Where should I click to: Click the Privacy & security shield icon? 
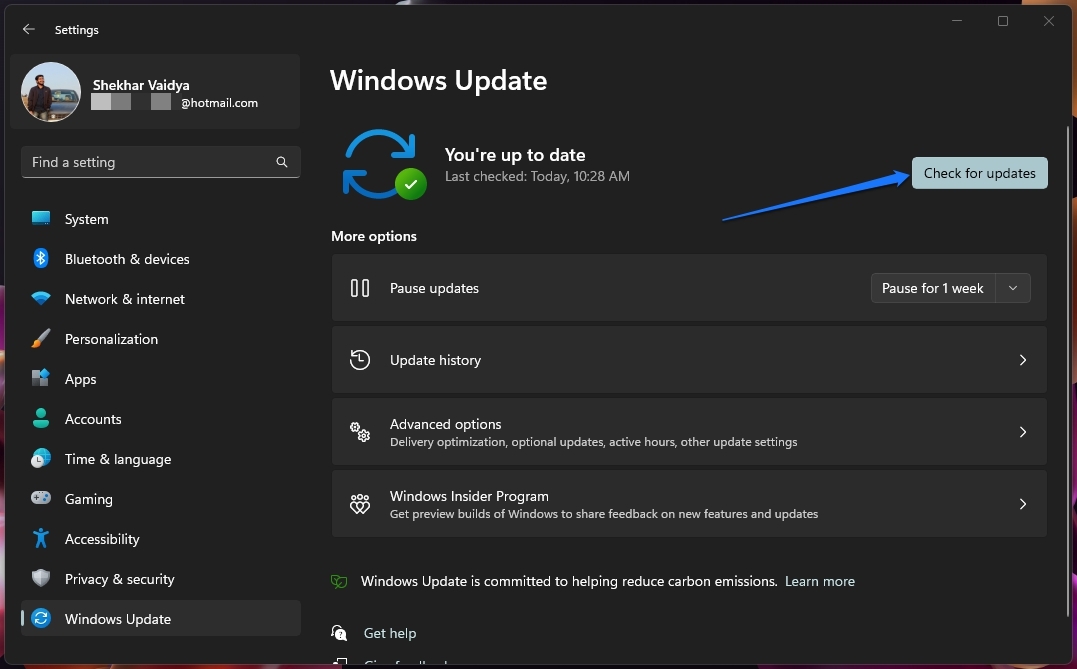(41, 578)
